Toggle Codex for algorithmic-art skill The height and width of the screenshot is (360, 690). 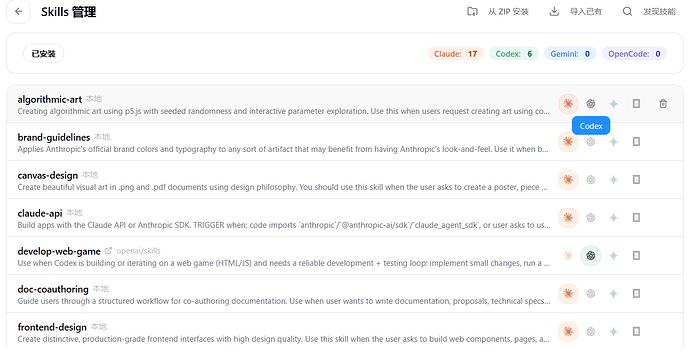click(x=591, y=104)
